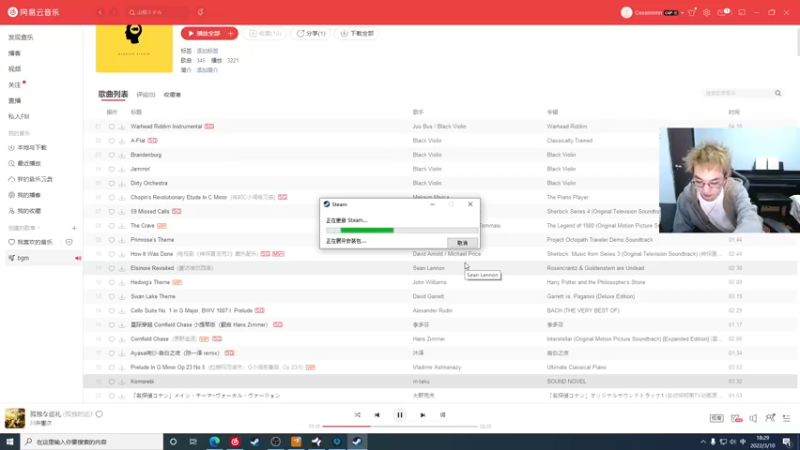This screenshot has height=450, width=800.
Task: Open the sound effects icon
Action: coord(736,418)
